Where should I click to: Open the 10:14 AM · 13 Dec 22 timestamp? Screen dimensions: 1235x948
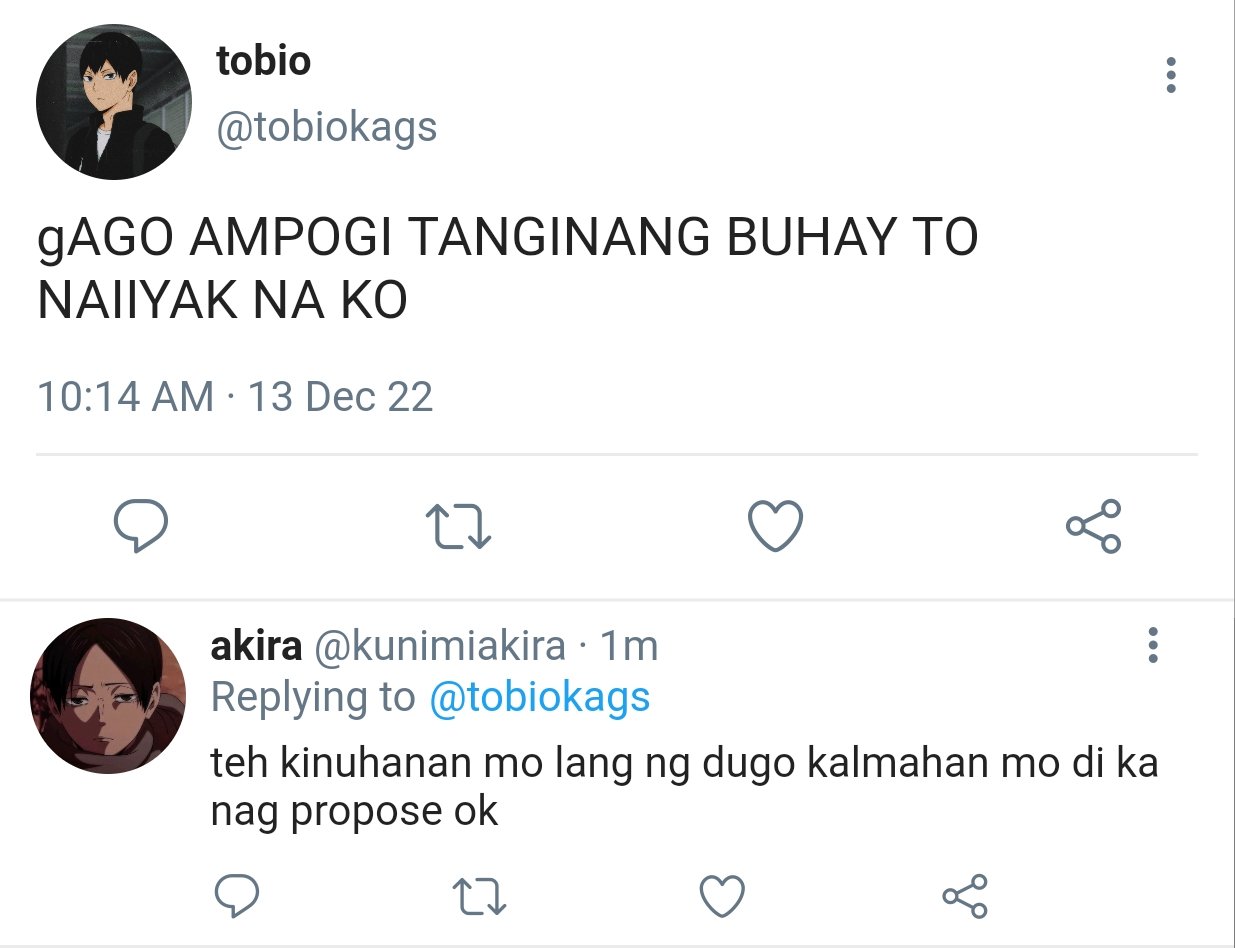(235, 397)
